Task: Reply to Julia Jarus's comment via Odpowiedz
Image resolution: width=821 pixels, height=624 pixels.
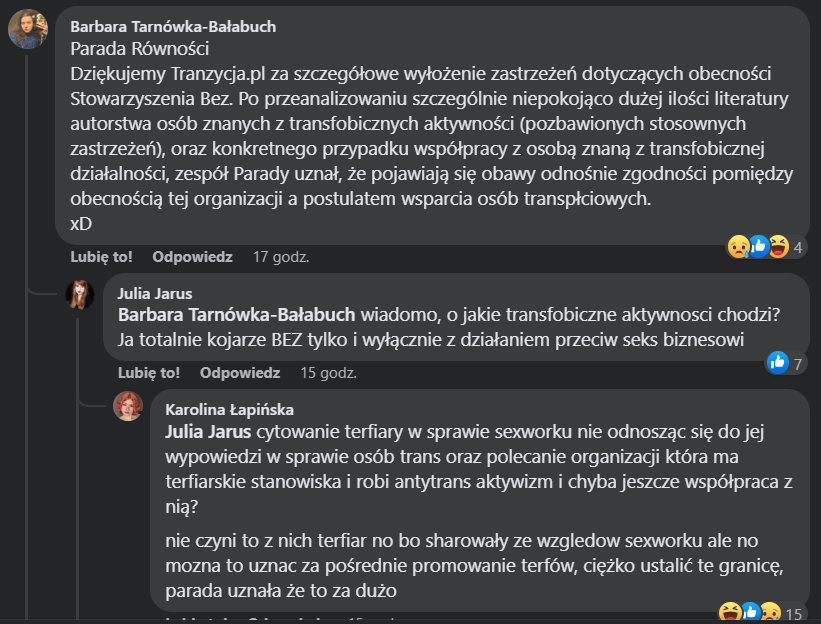Action: 240,373
